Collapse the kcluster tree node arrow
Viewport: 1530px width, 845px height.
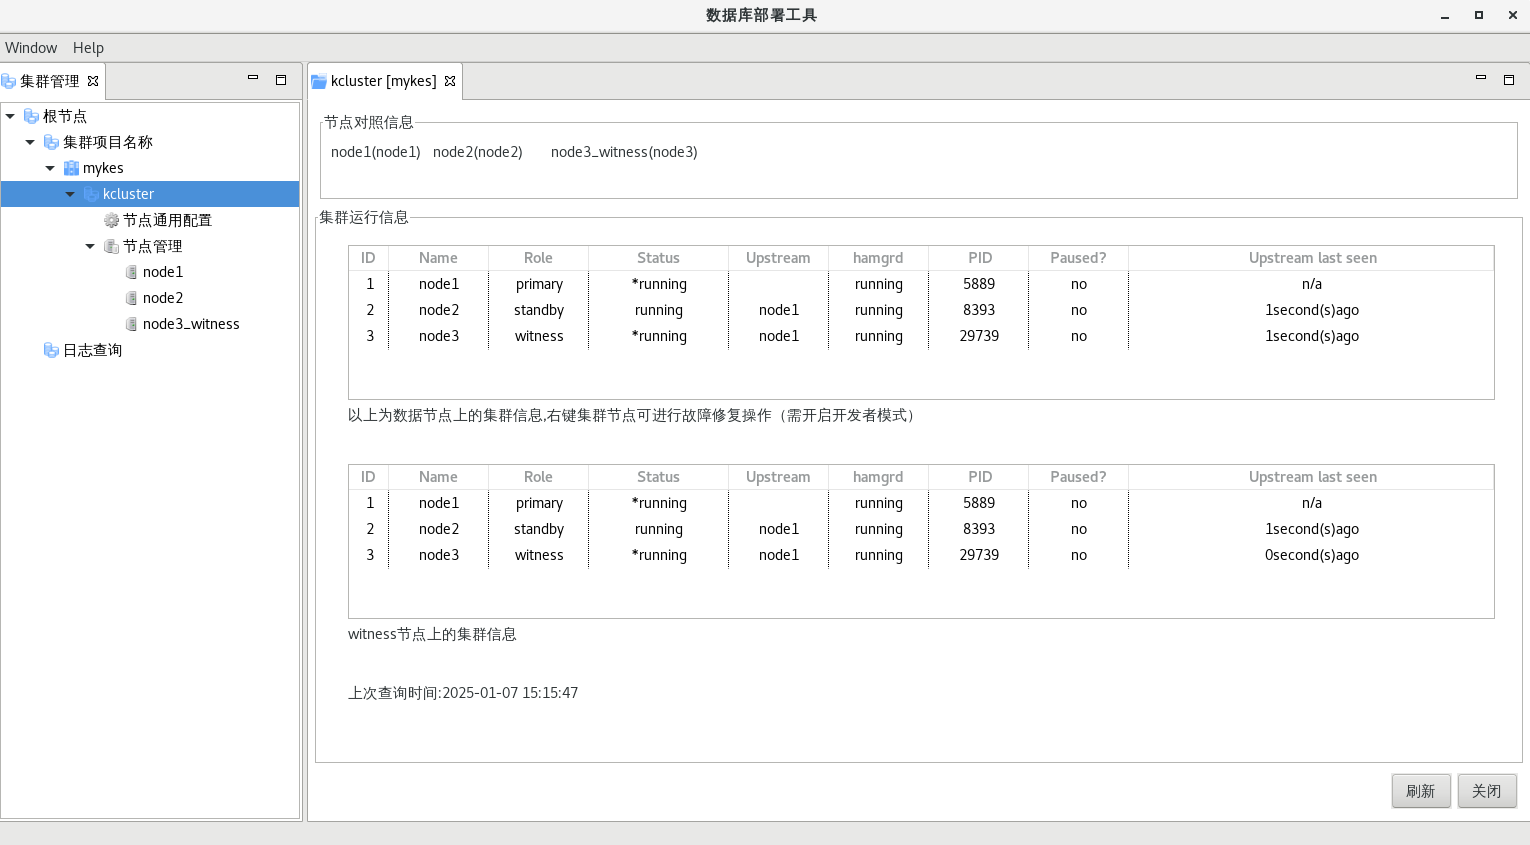point(70,194)
